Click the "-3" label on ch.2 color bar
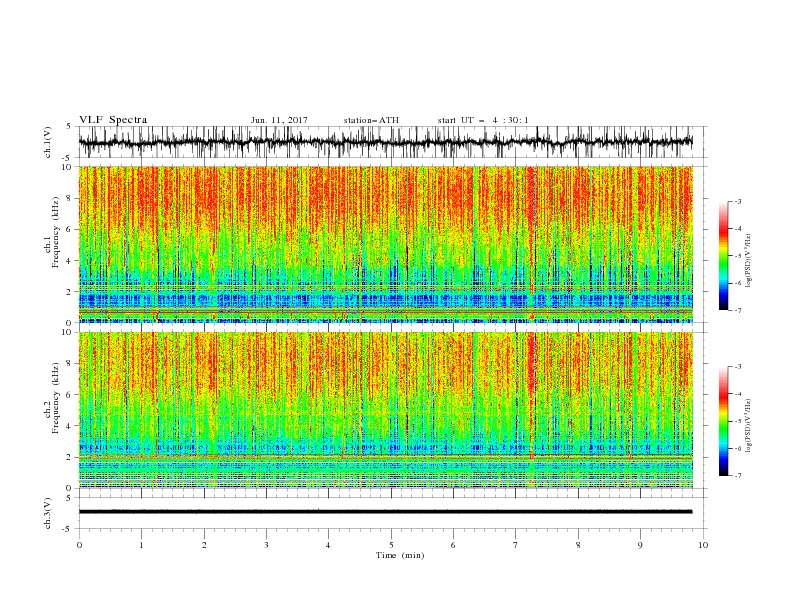Viewport: 792px width, 612px height. [x=738, y=367]
